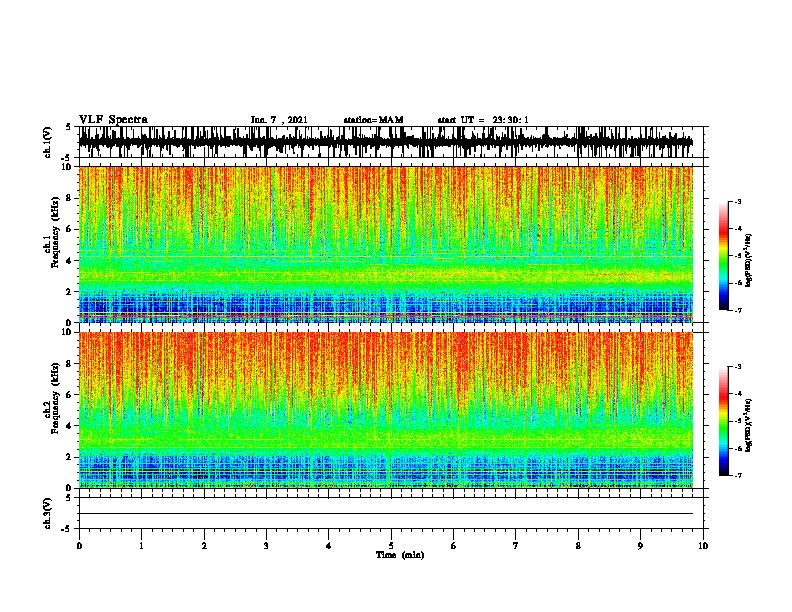Click the -3 label on ch.2 color scale

738,367
